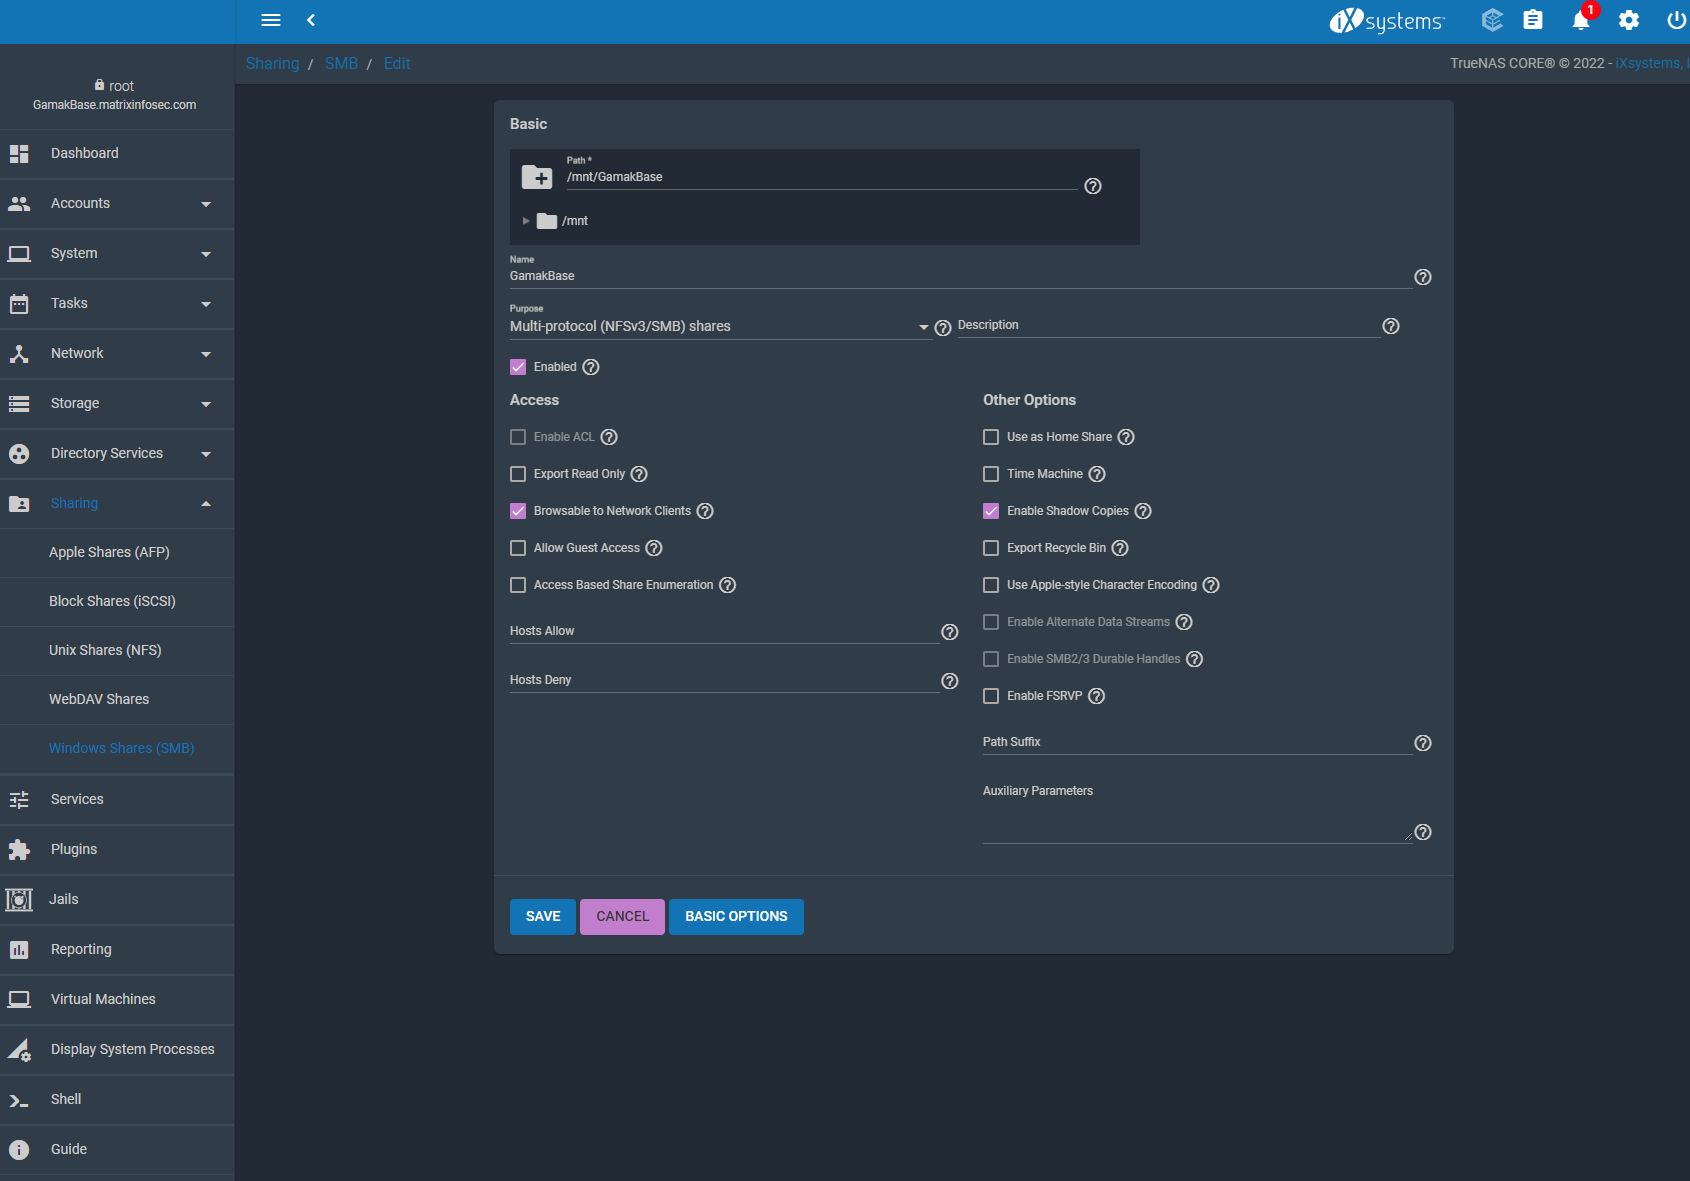Uncheck Browsable to Network Clients
The height and width of the screenshot is (1181, 1690).
tap(518, 511)
